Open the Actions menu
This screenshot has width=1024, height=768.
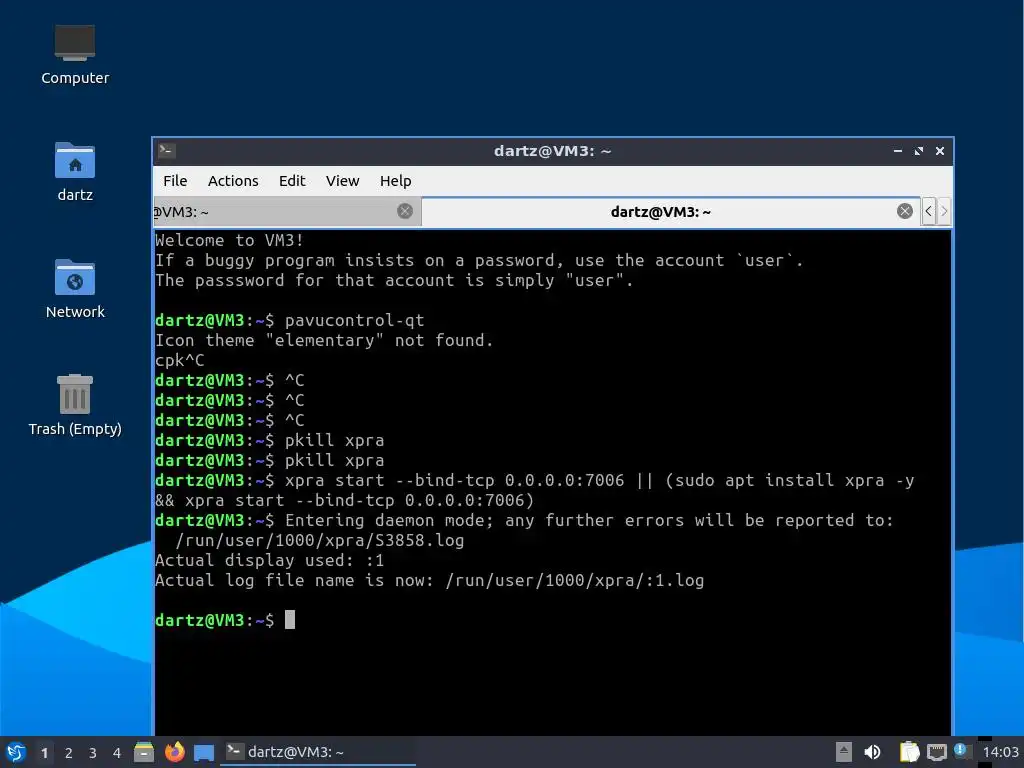click(233, 181)
